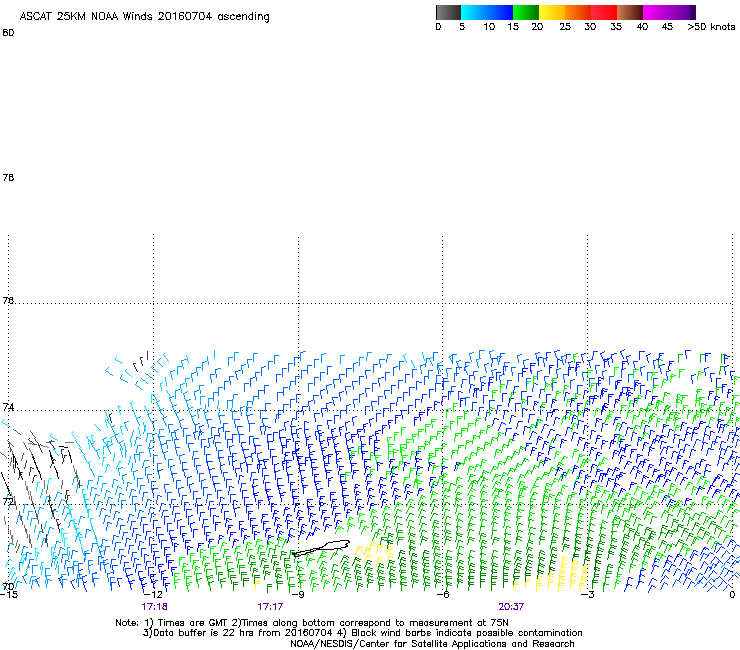
Task: Click the cyan-to-blue 5–15 knots gradient segment
Action: point(487,12)
